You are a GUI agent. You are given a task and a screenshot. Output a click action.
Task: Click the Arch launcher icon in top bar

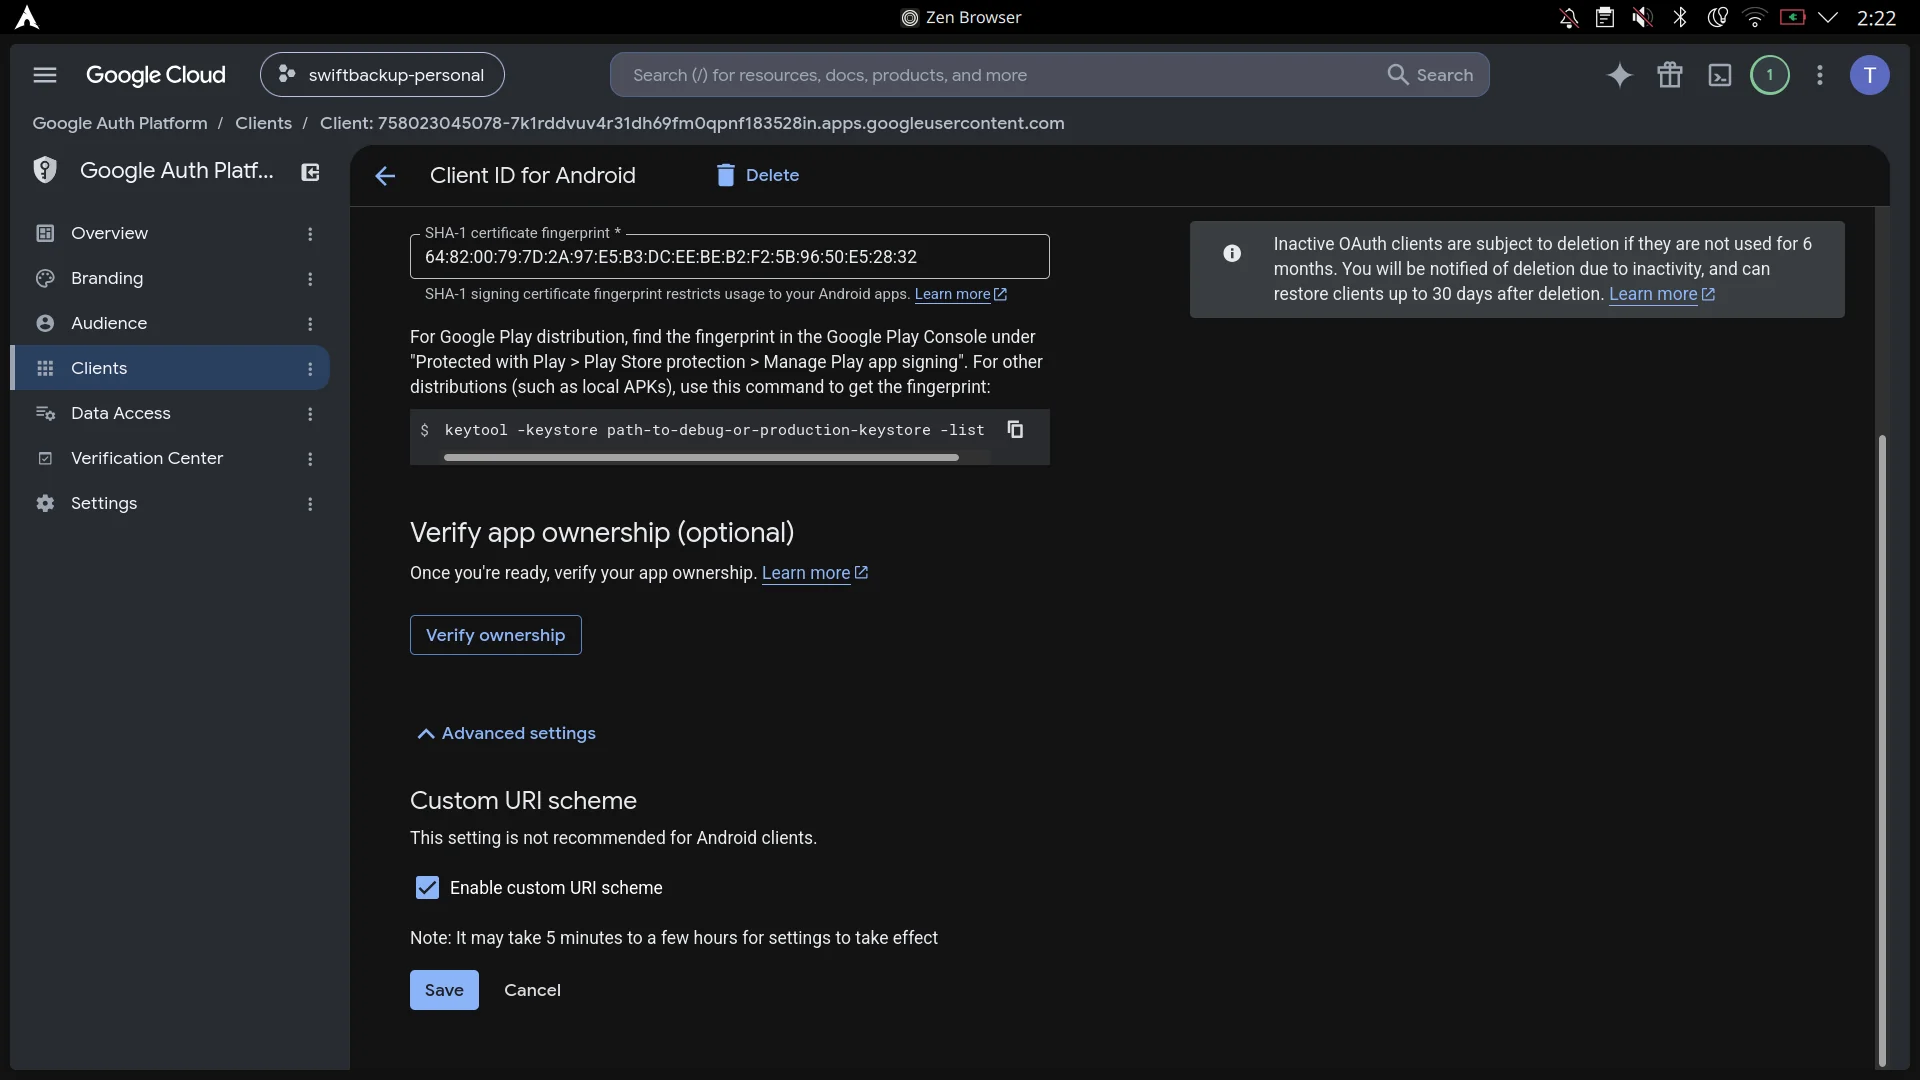coord(27,17)
